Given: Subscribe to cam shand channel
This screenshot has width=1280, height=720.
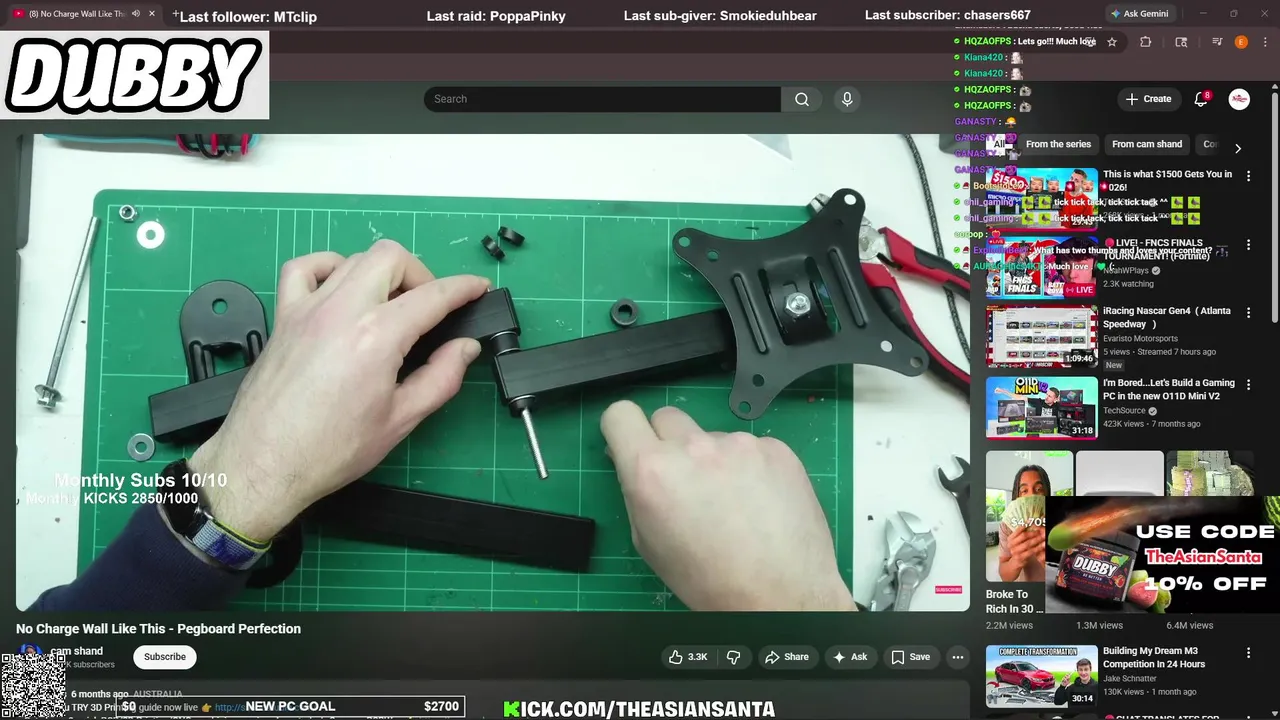Looking at the screenshot, I should pyautogui.click(x=165, y=657).
